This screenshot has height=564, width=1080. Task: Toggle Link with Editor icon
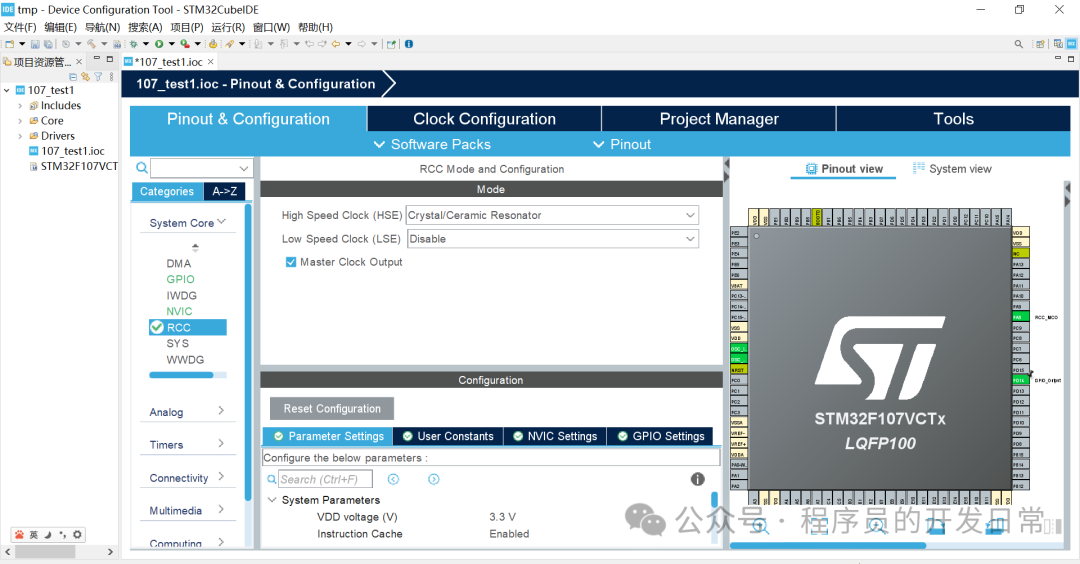85,77
